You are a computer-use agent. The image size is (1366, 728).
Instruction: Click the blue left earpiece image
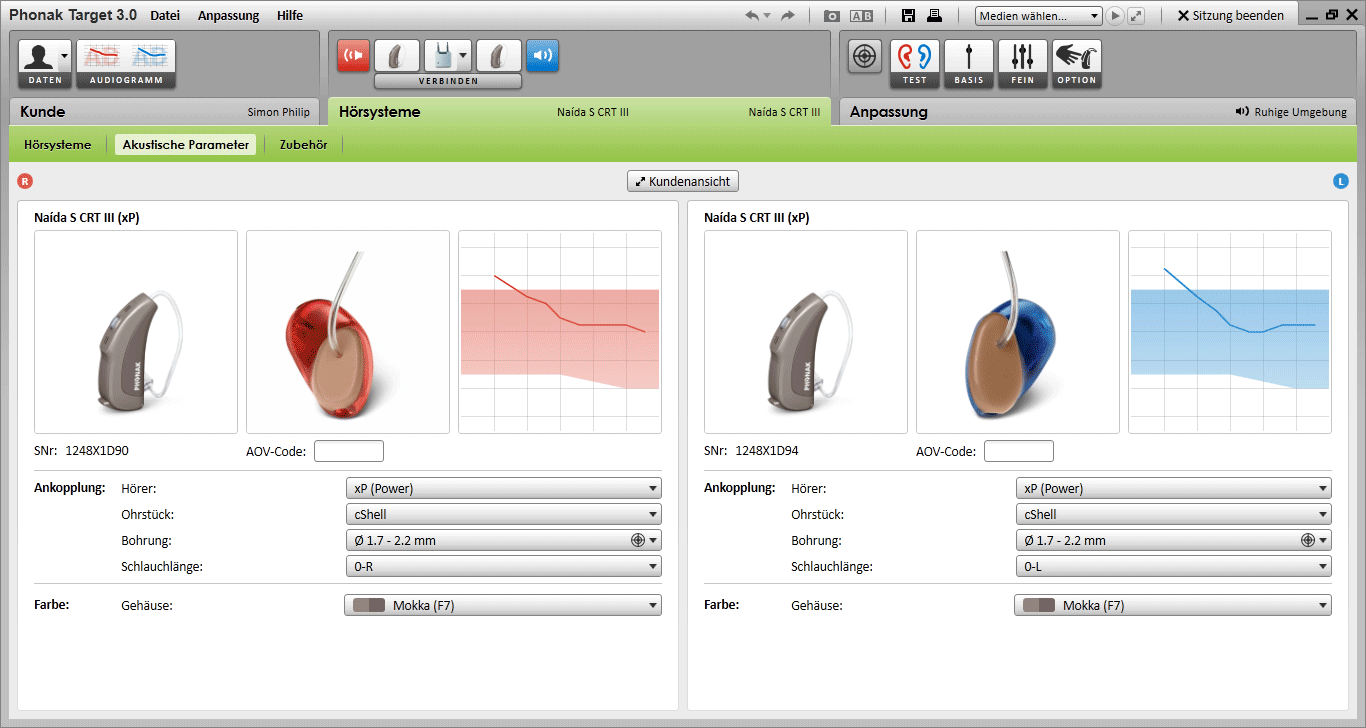(x=1018, y=332)
